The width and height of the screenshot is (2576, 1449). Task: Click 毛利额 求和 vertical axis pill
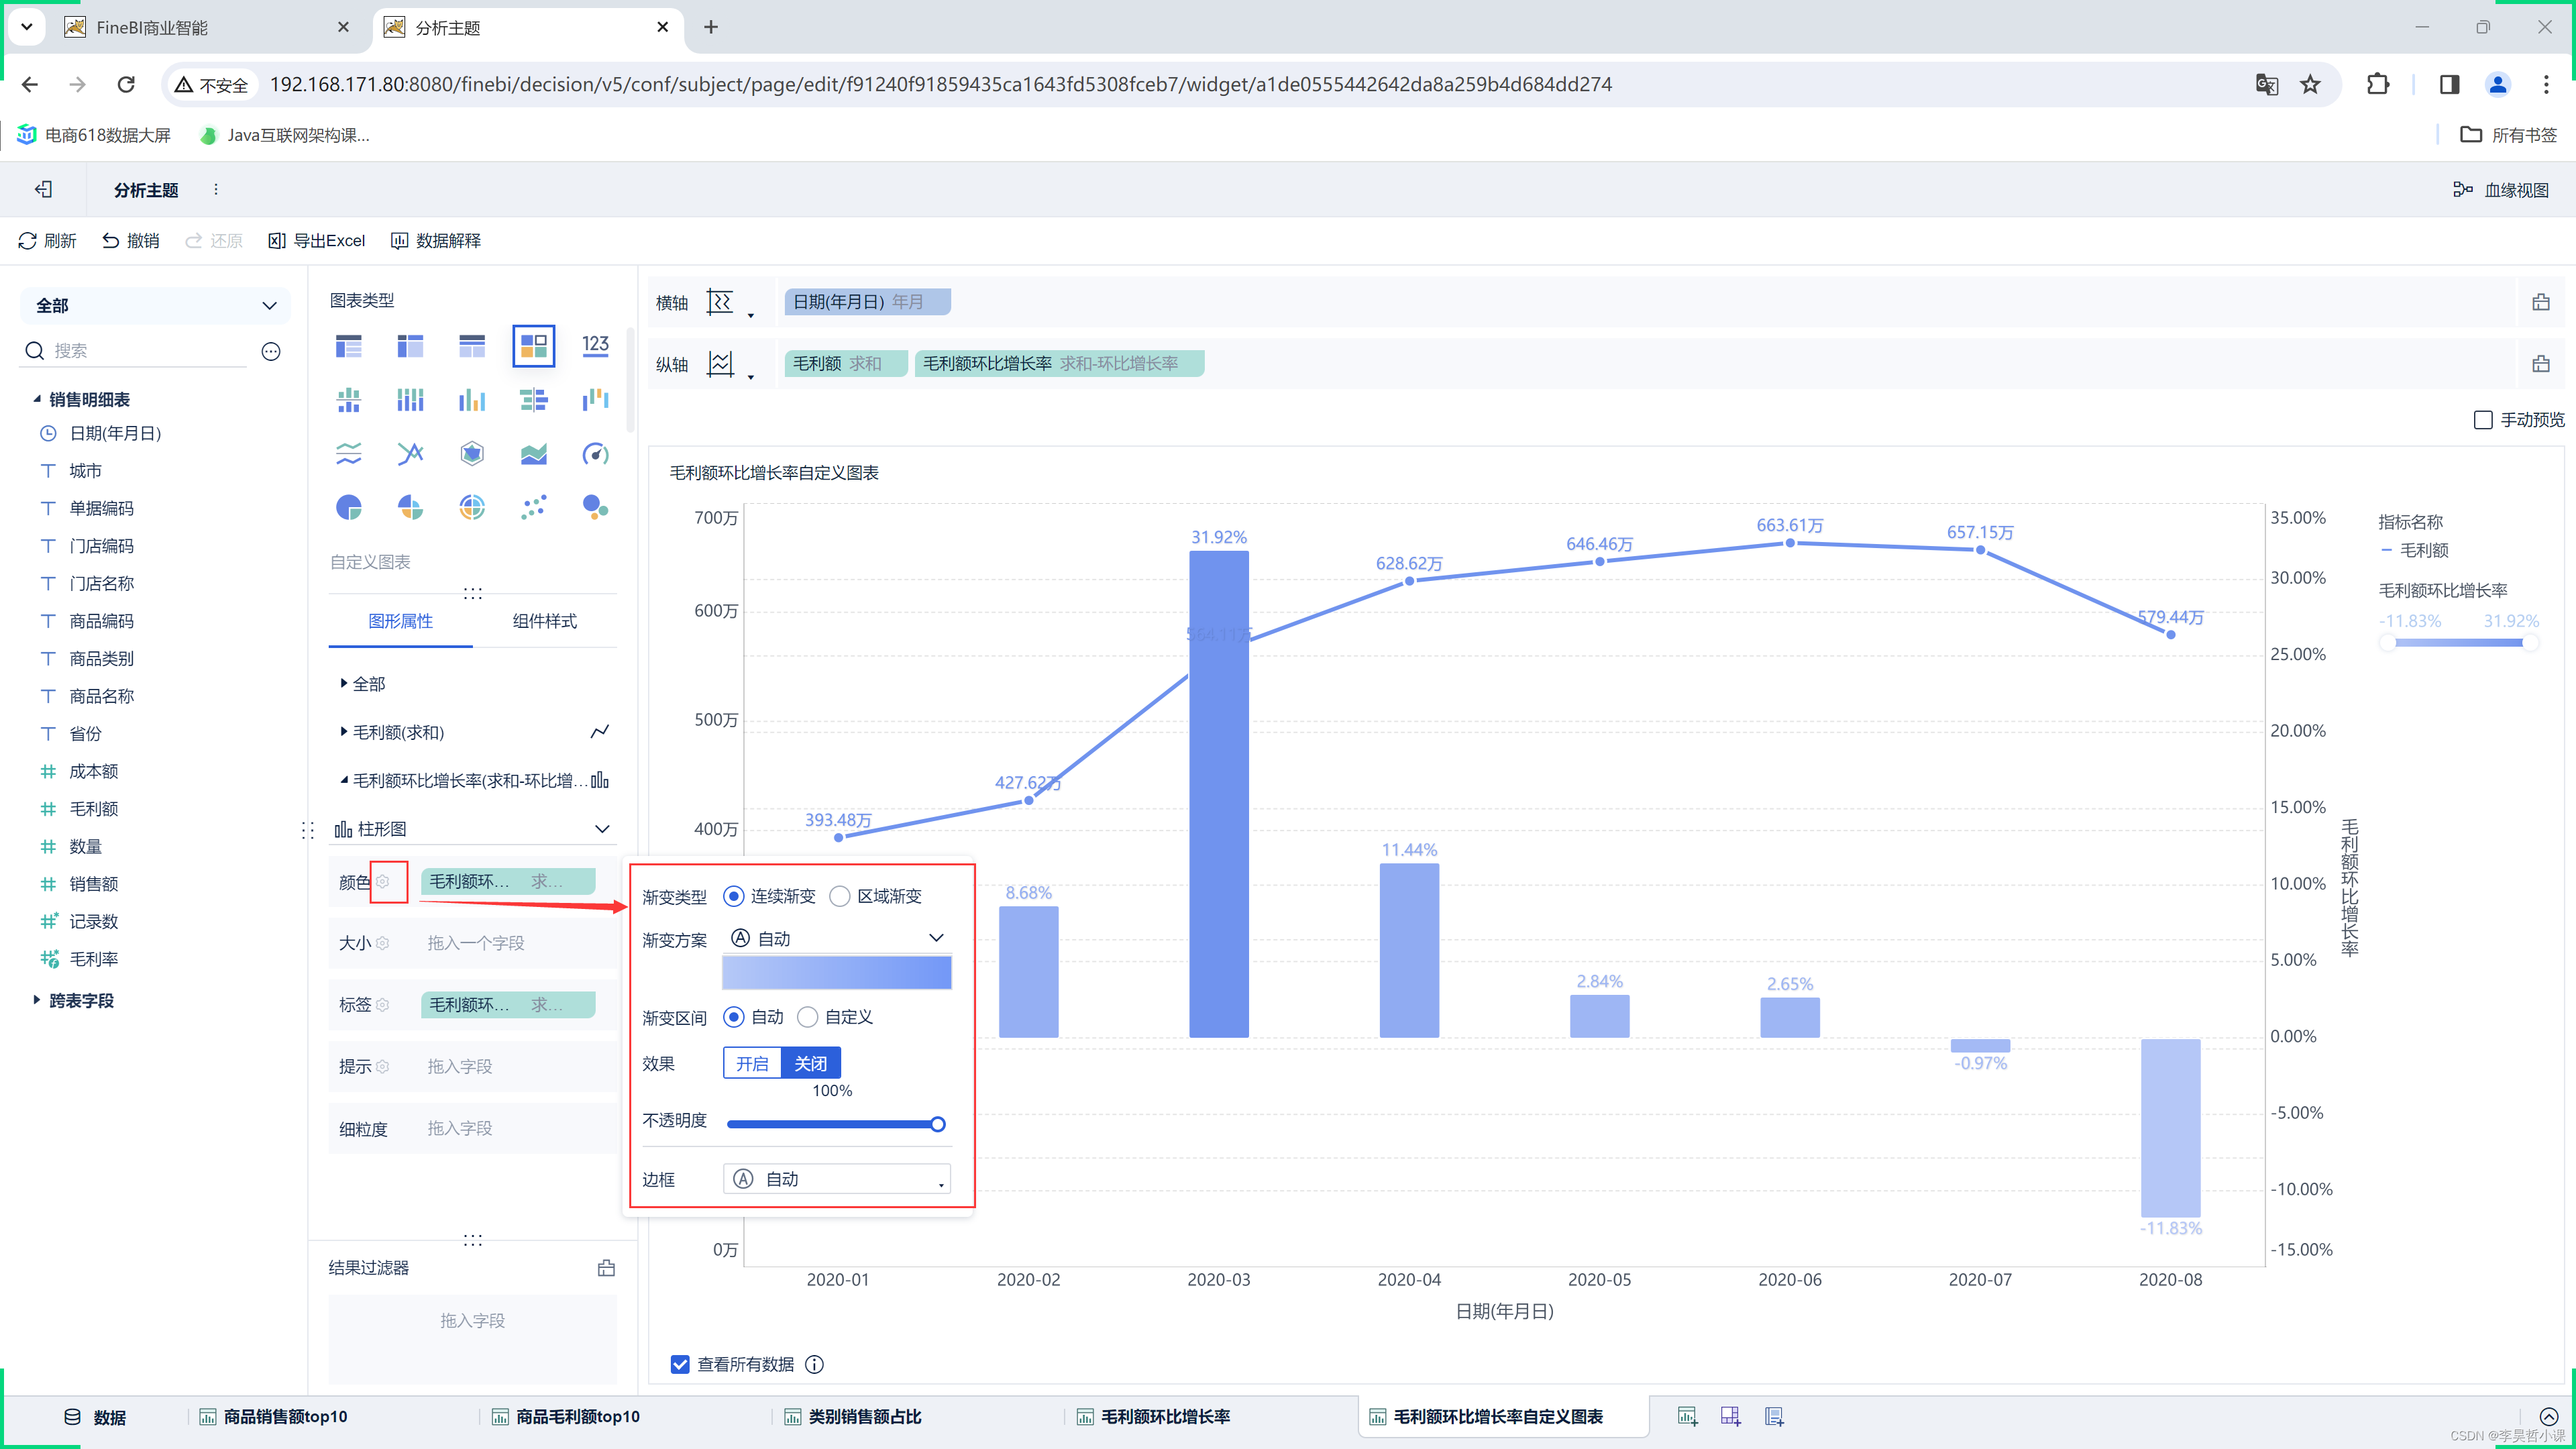(845, 364)
